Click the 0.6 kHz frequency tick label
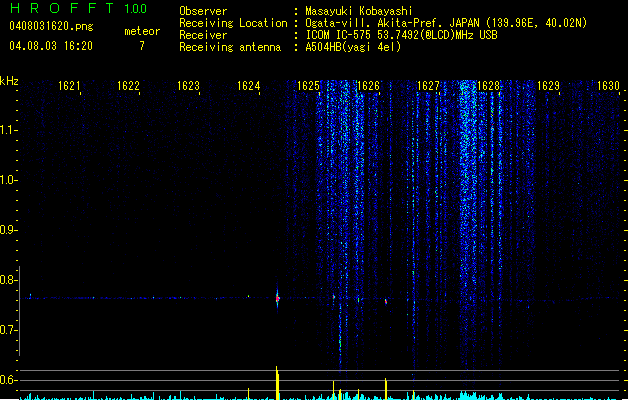Screen dimensions: 629x400 [8, 380]
